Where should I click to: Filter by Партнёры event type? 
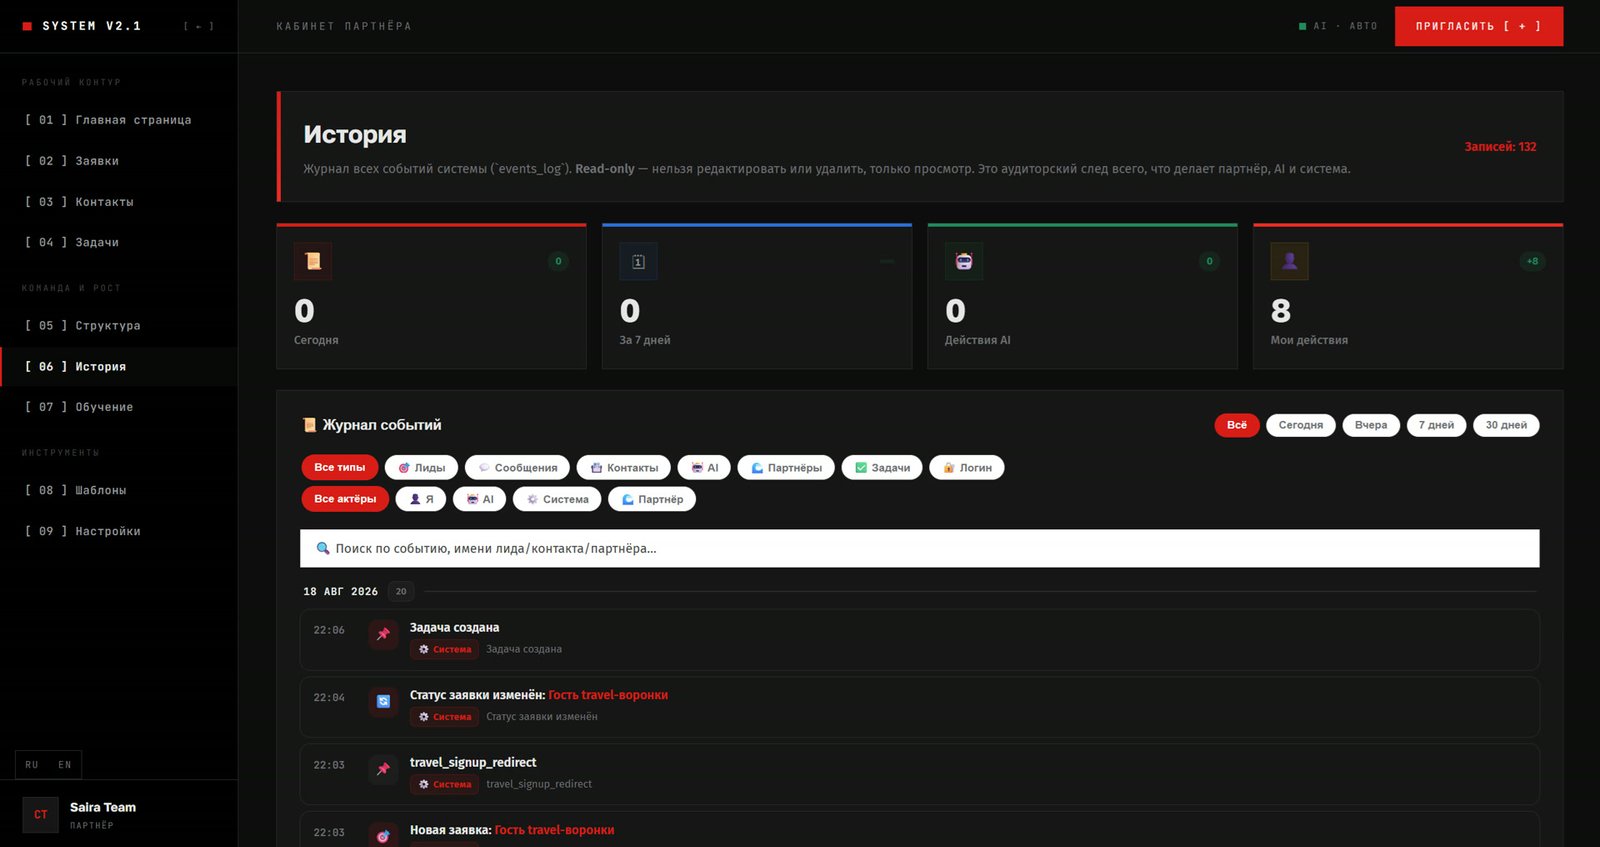pos(786,467)
